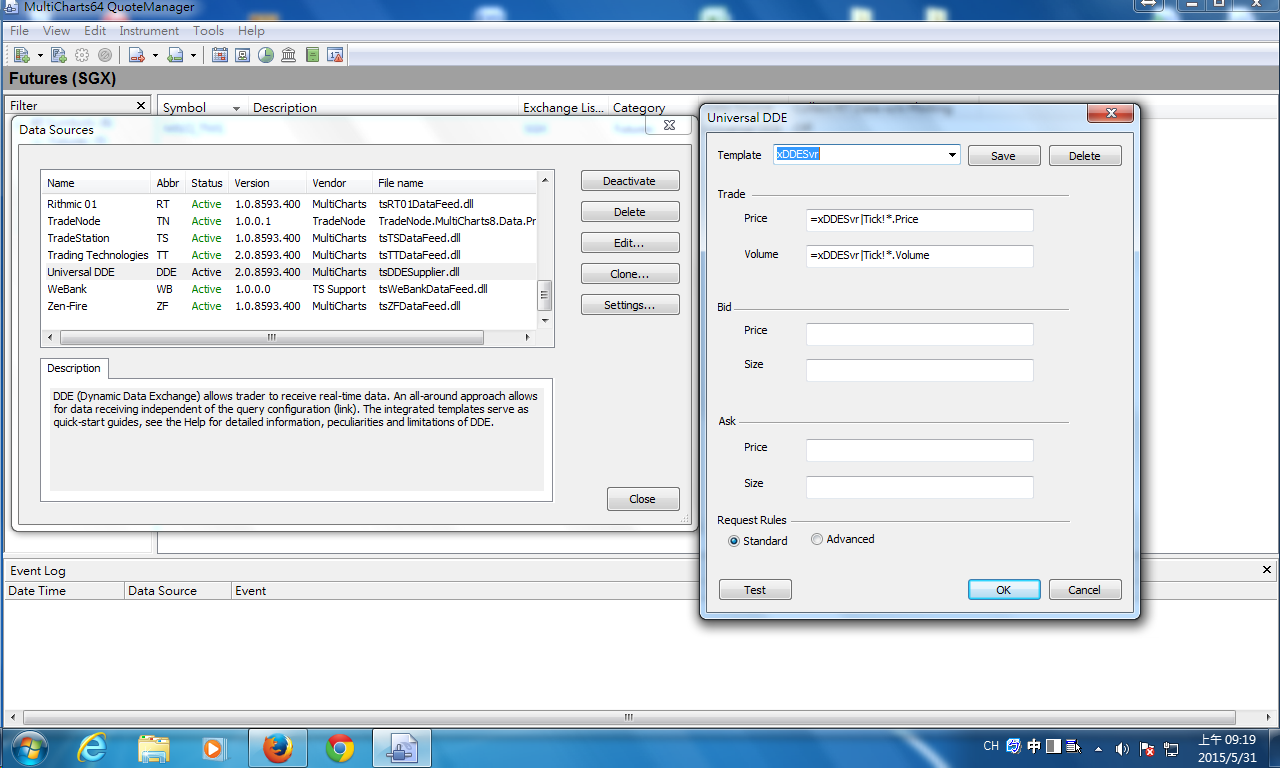Select the Zen-Fire data source row

tap(289, 306)
